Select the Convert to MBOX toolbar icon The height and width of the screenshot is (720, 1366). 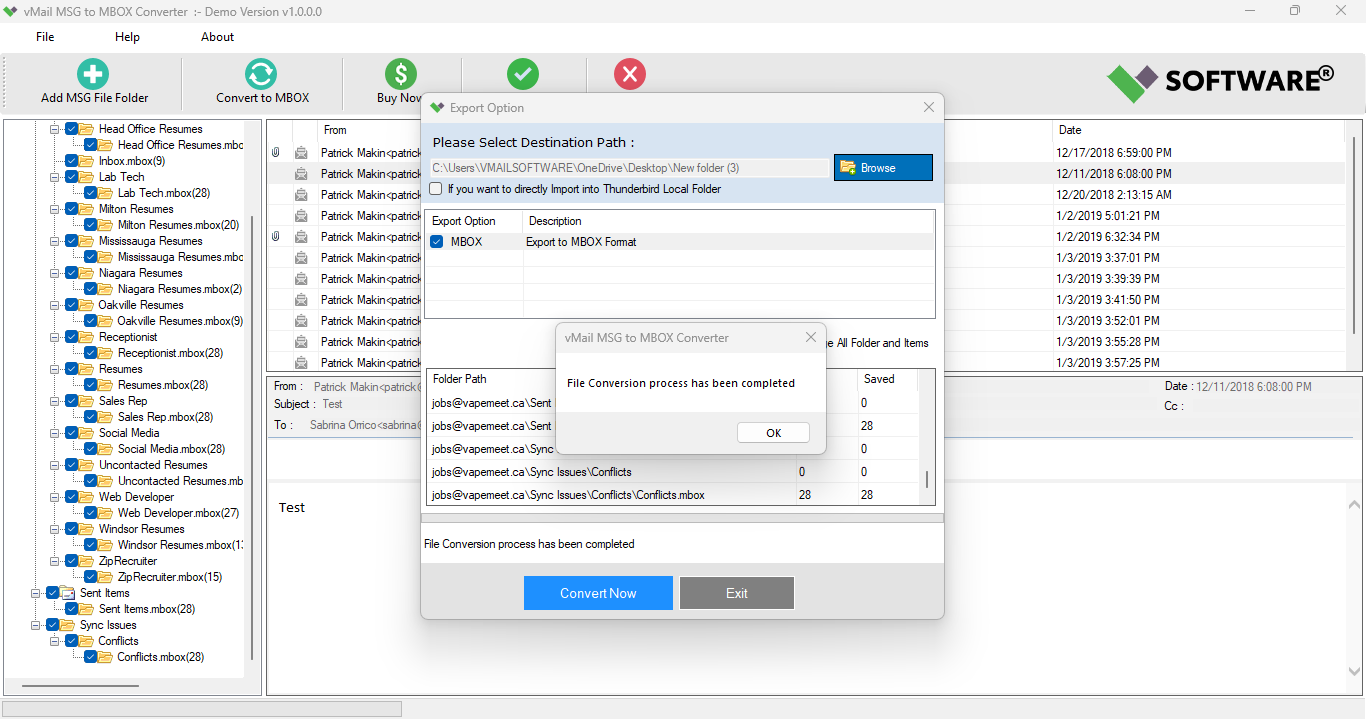coord(261,74)
